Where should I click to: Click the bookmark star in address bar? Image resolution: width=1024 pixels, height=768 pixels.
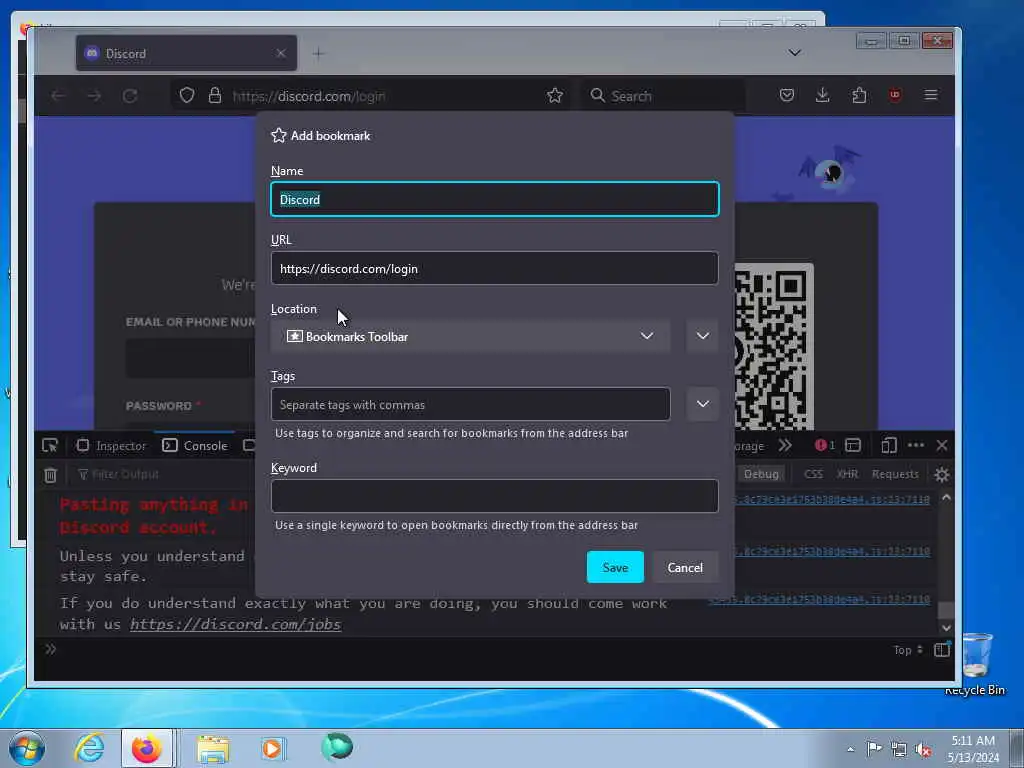click(x=554, y=96)
